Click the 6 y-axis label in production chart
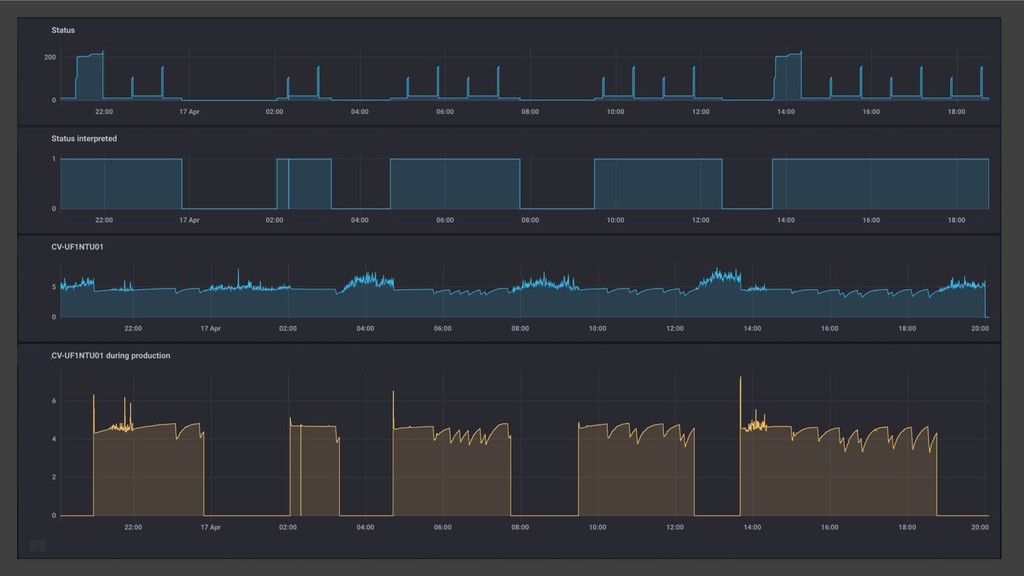1024x576 pixels. (x=54, y=401)
